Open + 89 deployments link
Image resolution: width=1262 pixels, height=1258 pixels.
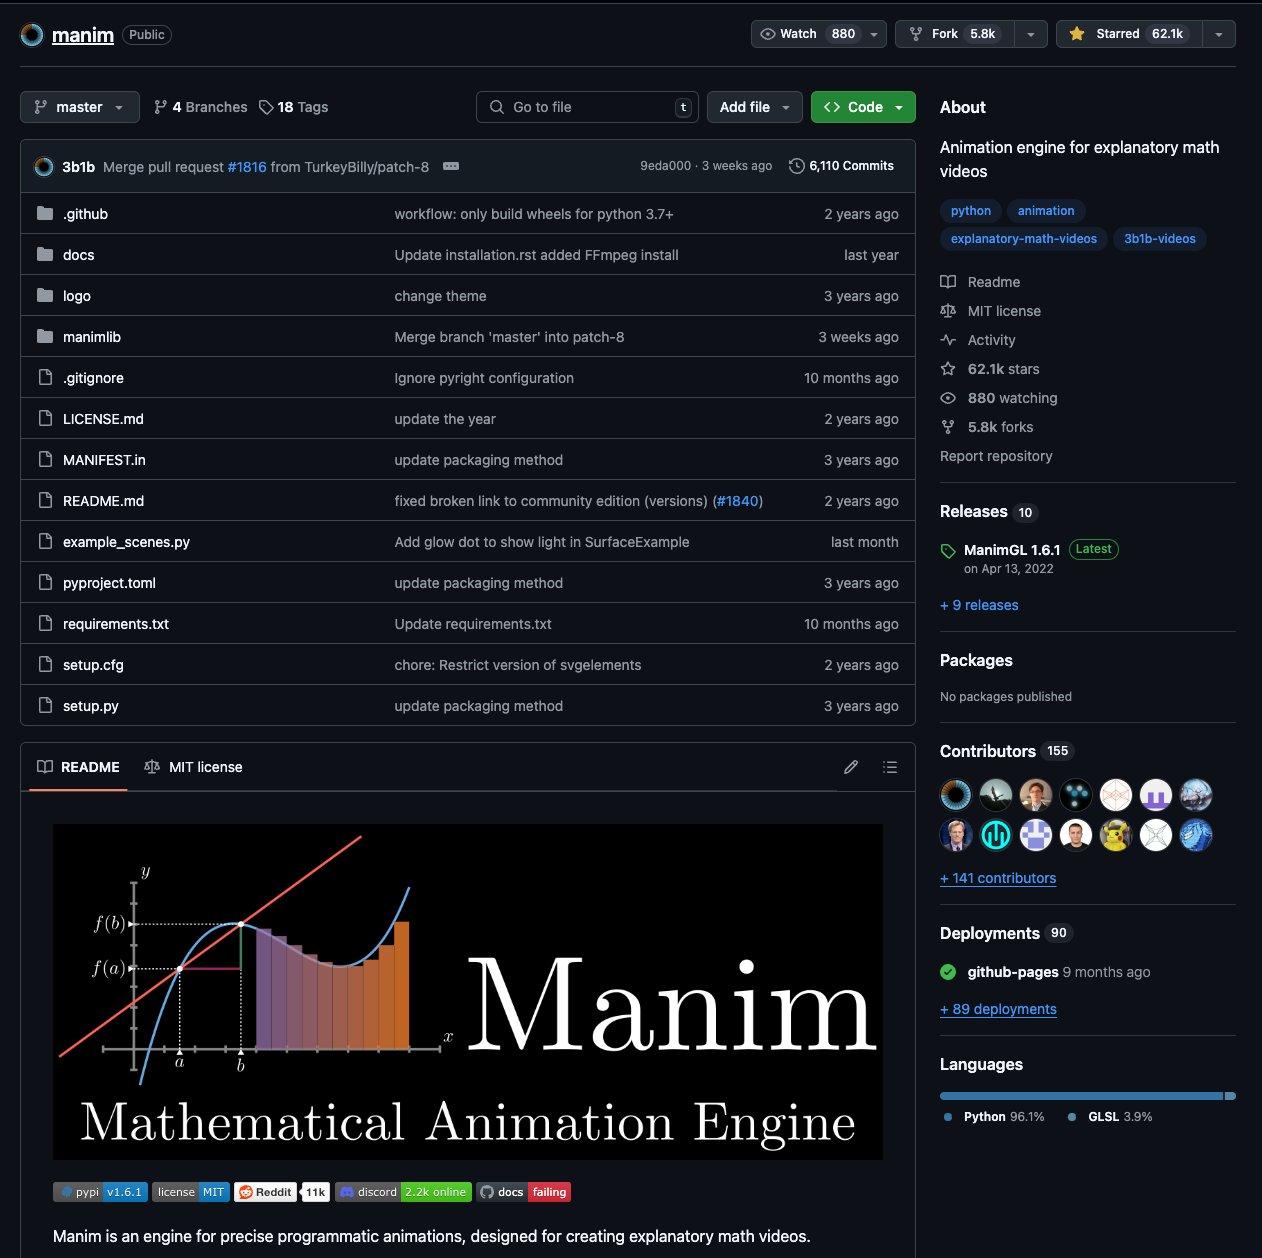(x=998, y=1009)
